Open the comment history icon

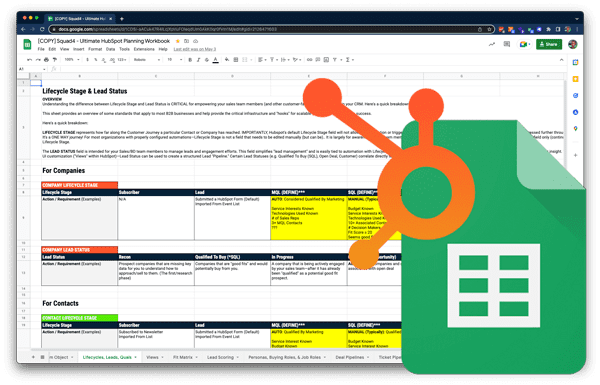pyautogui.click(x=507, y=44)
